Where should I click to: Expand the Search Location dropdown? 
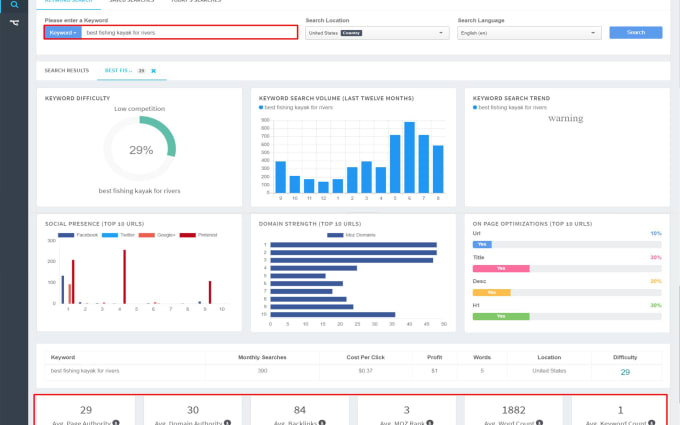pos(375,32)
